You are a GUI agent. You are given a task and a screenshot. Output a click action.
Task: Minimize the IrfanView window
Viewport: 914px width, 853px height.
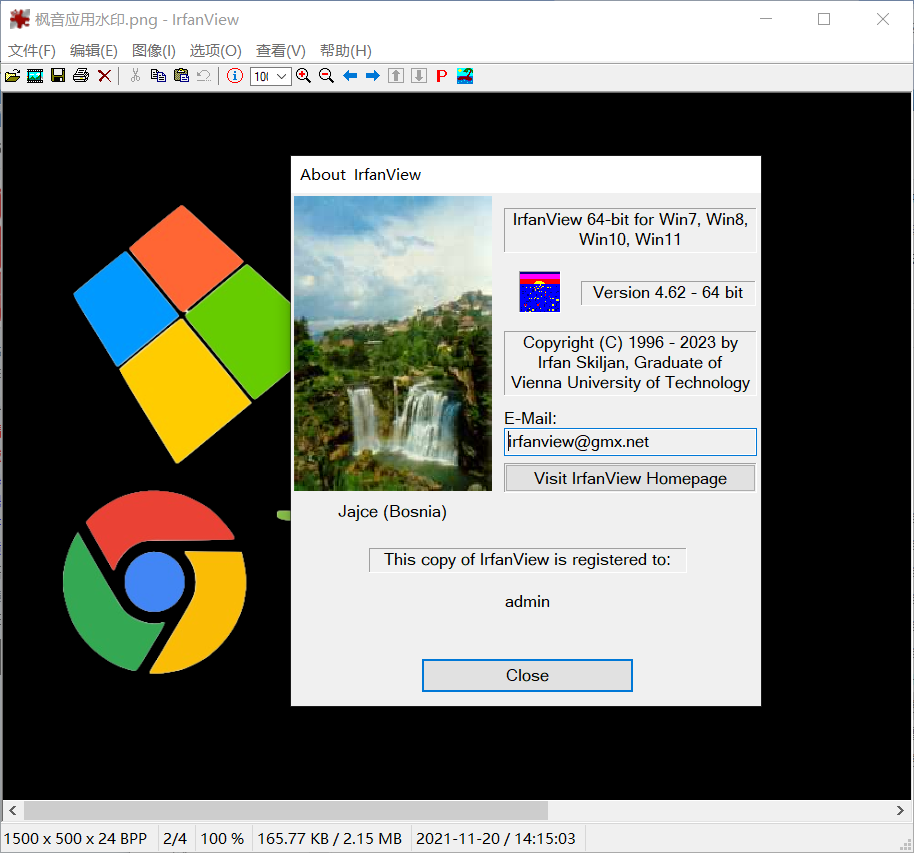point(766,19)
